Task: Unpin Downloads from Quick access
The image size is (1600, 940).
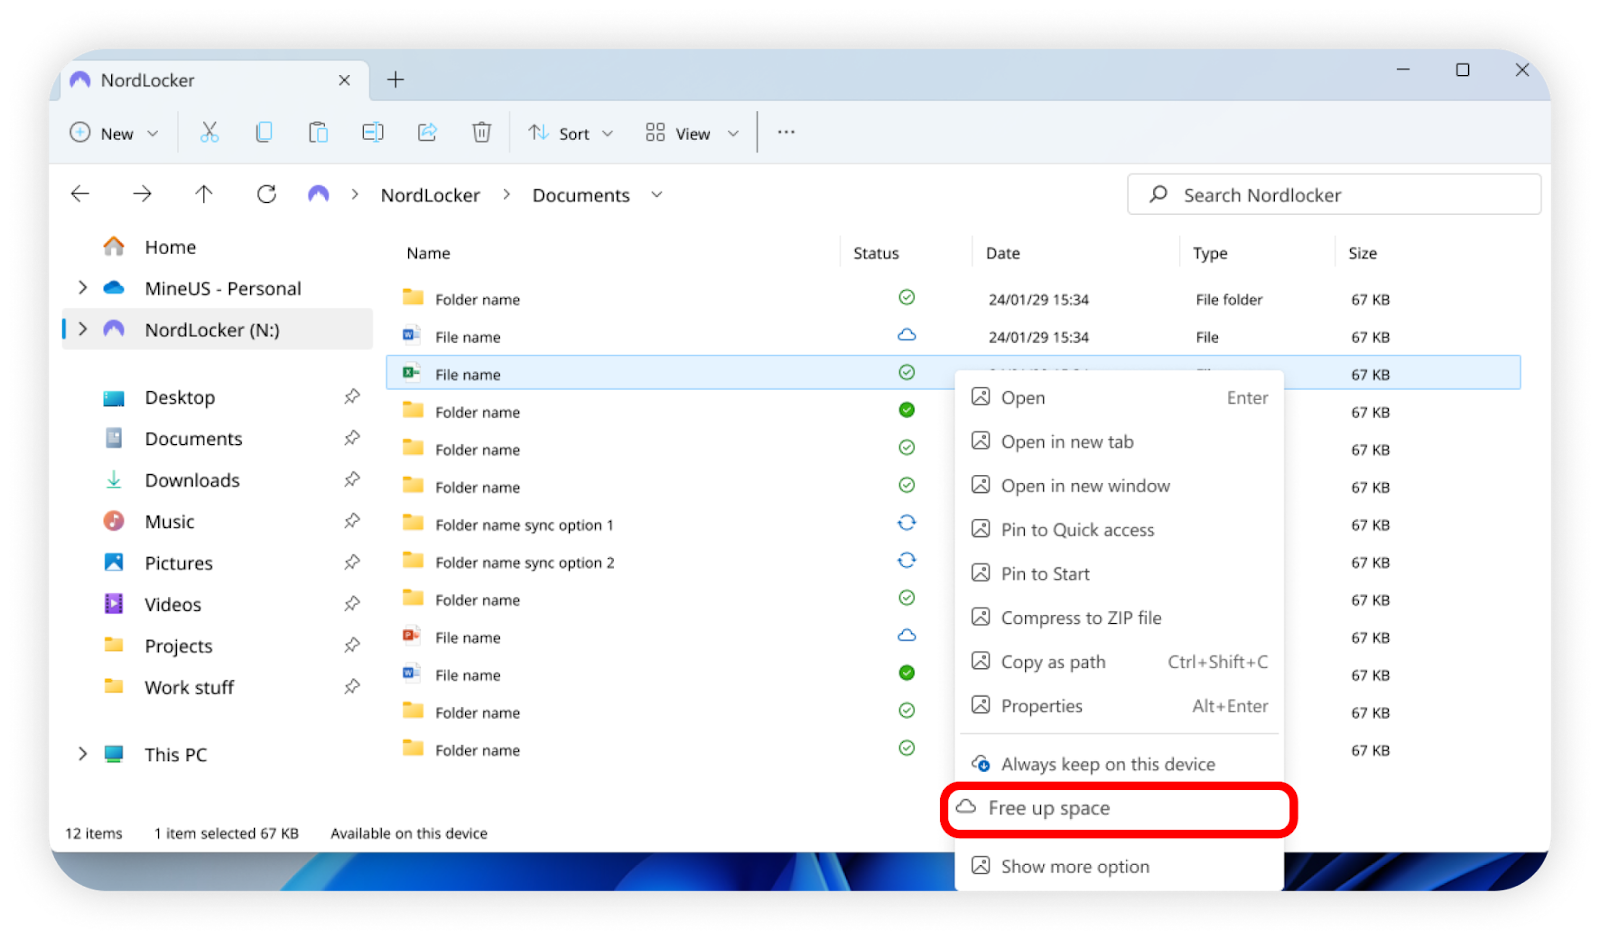Action: 352,480
